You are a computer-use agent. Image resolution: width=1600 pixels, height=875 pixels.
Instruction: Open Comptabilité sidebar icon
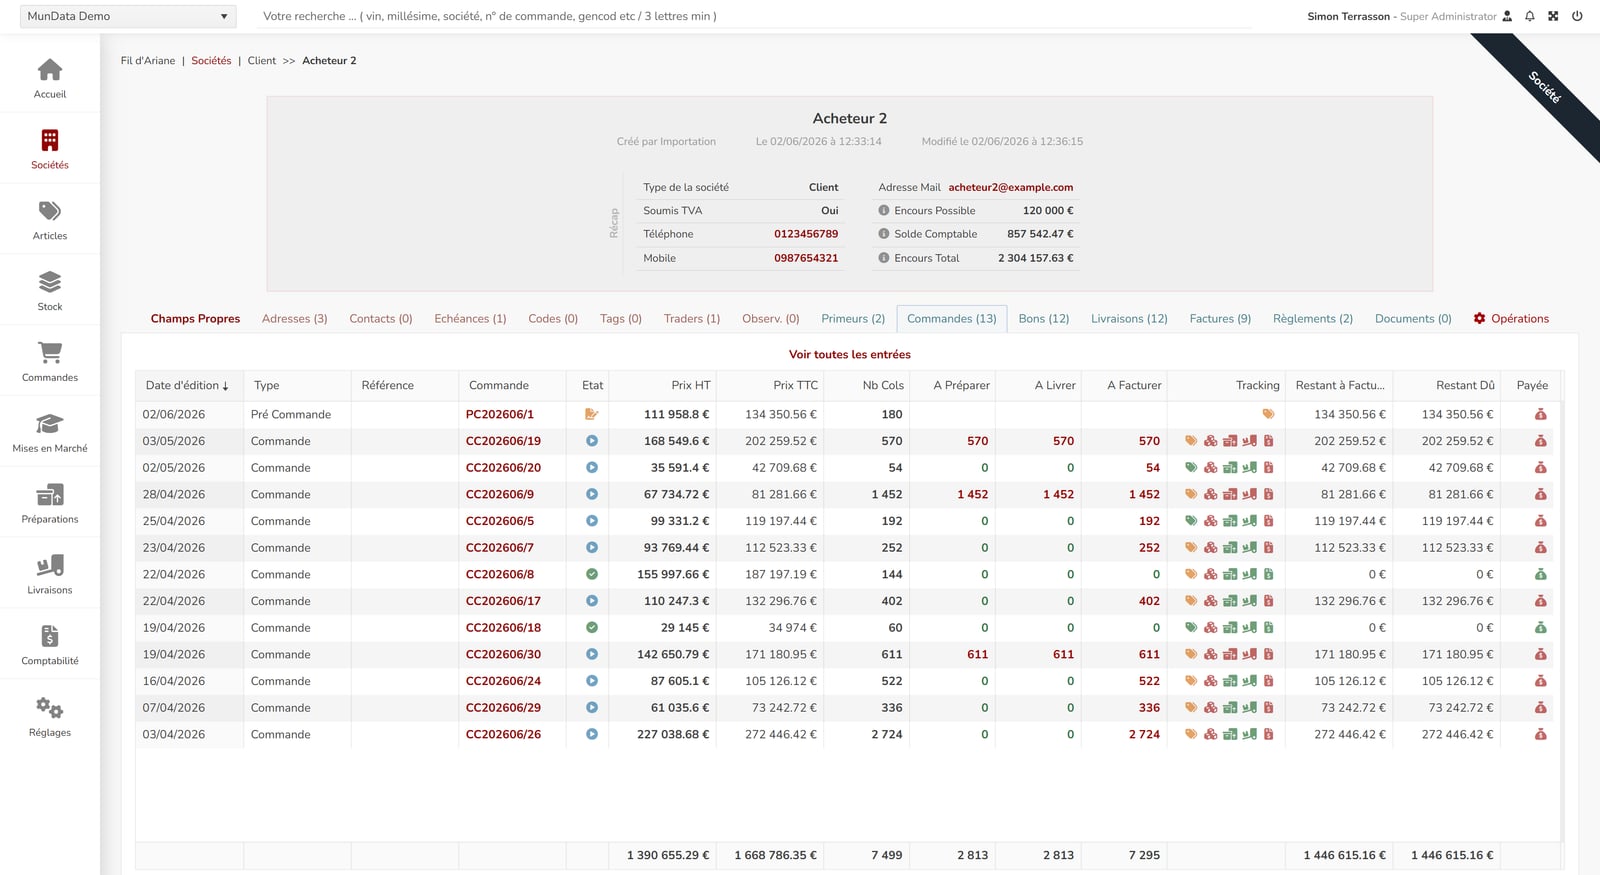(50, 636)
